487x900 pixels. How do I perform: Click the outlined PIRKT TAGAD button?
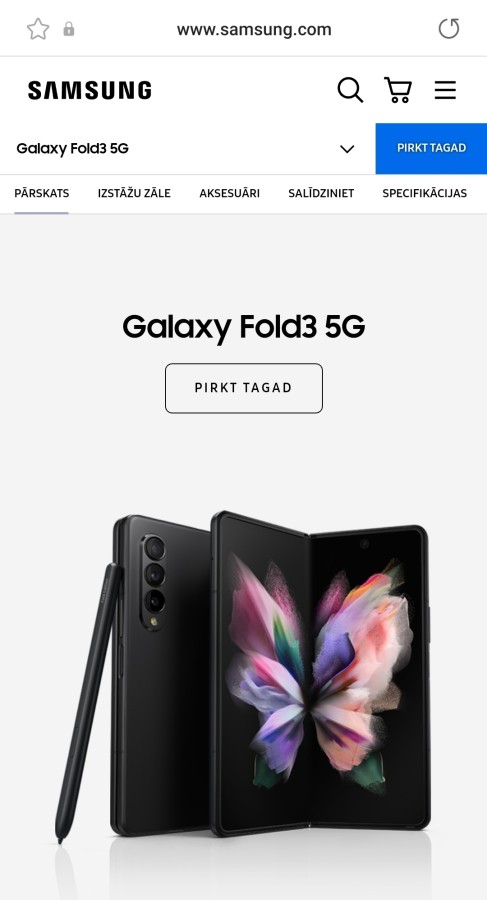pyautogui.click(x=244, y=388)
